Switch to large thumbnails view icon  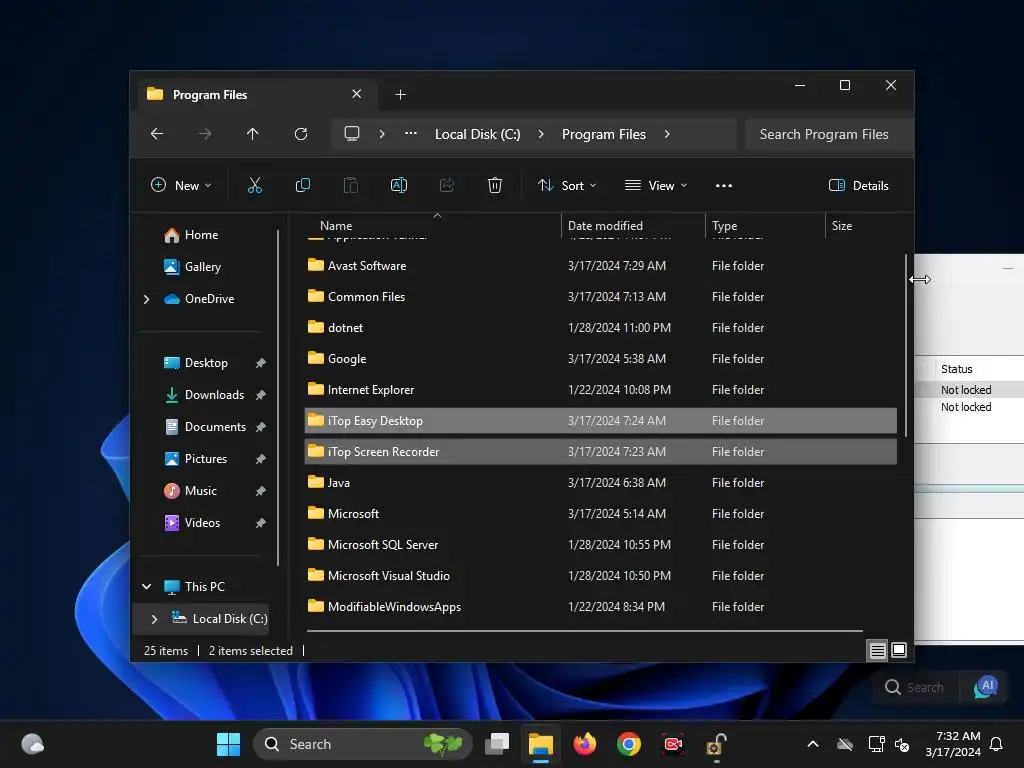pos(899,650)
